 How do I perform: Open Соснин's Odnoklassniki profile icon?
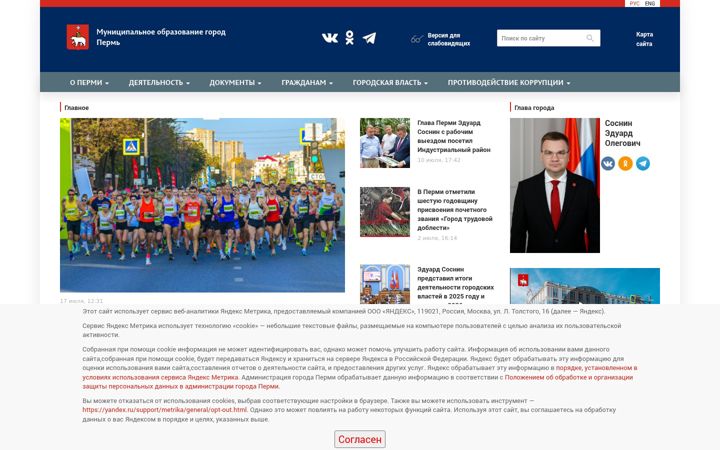coord(625,163)
